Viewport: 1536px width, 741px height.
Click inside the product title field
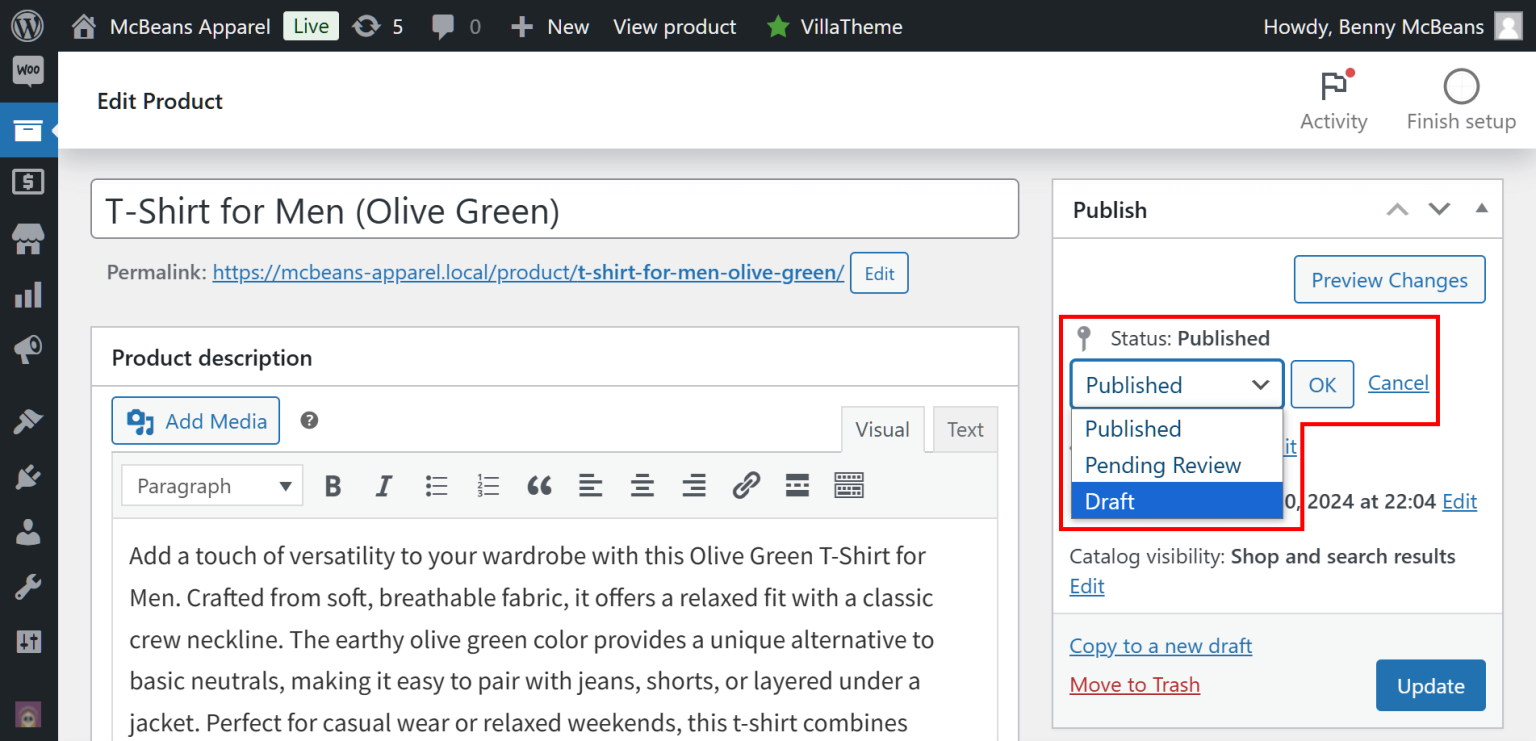click(554, 208)
